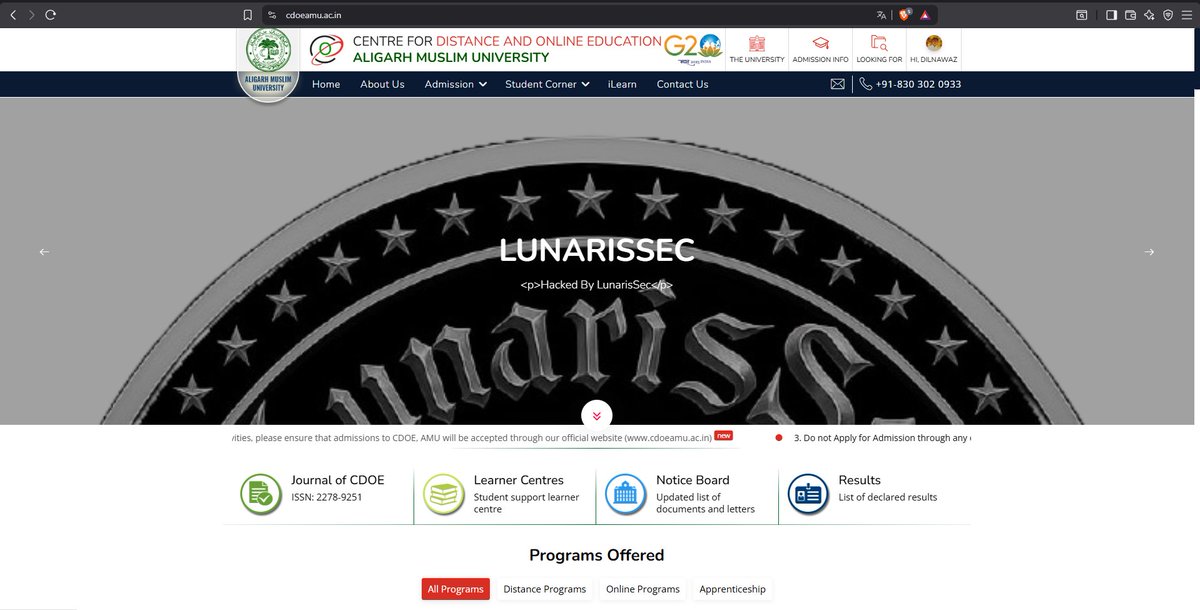Open site settings icon beside the URL
The height and width of the screenshot is (610, 1200).
(x=271, y=15)
